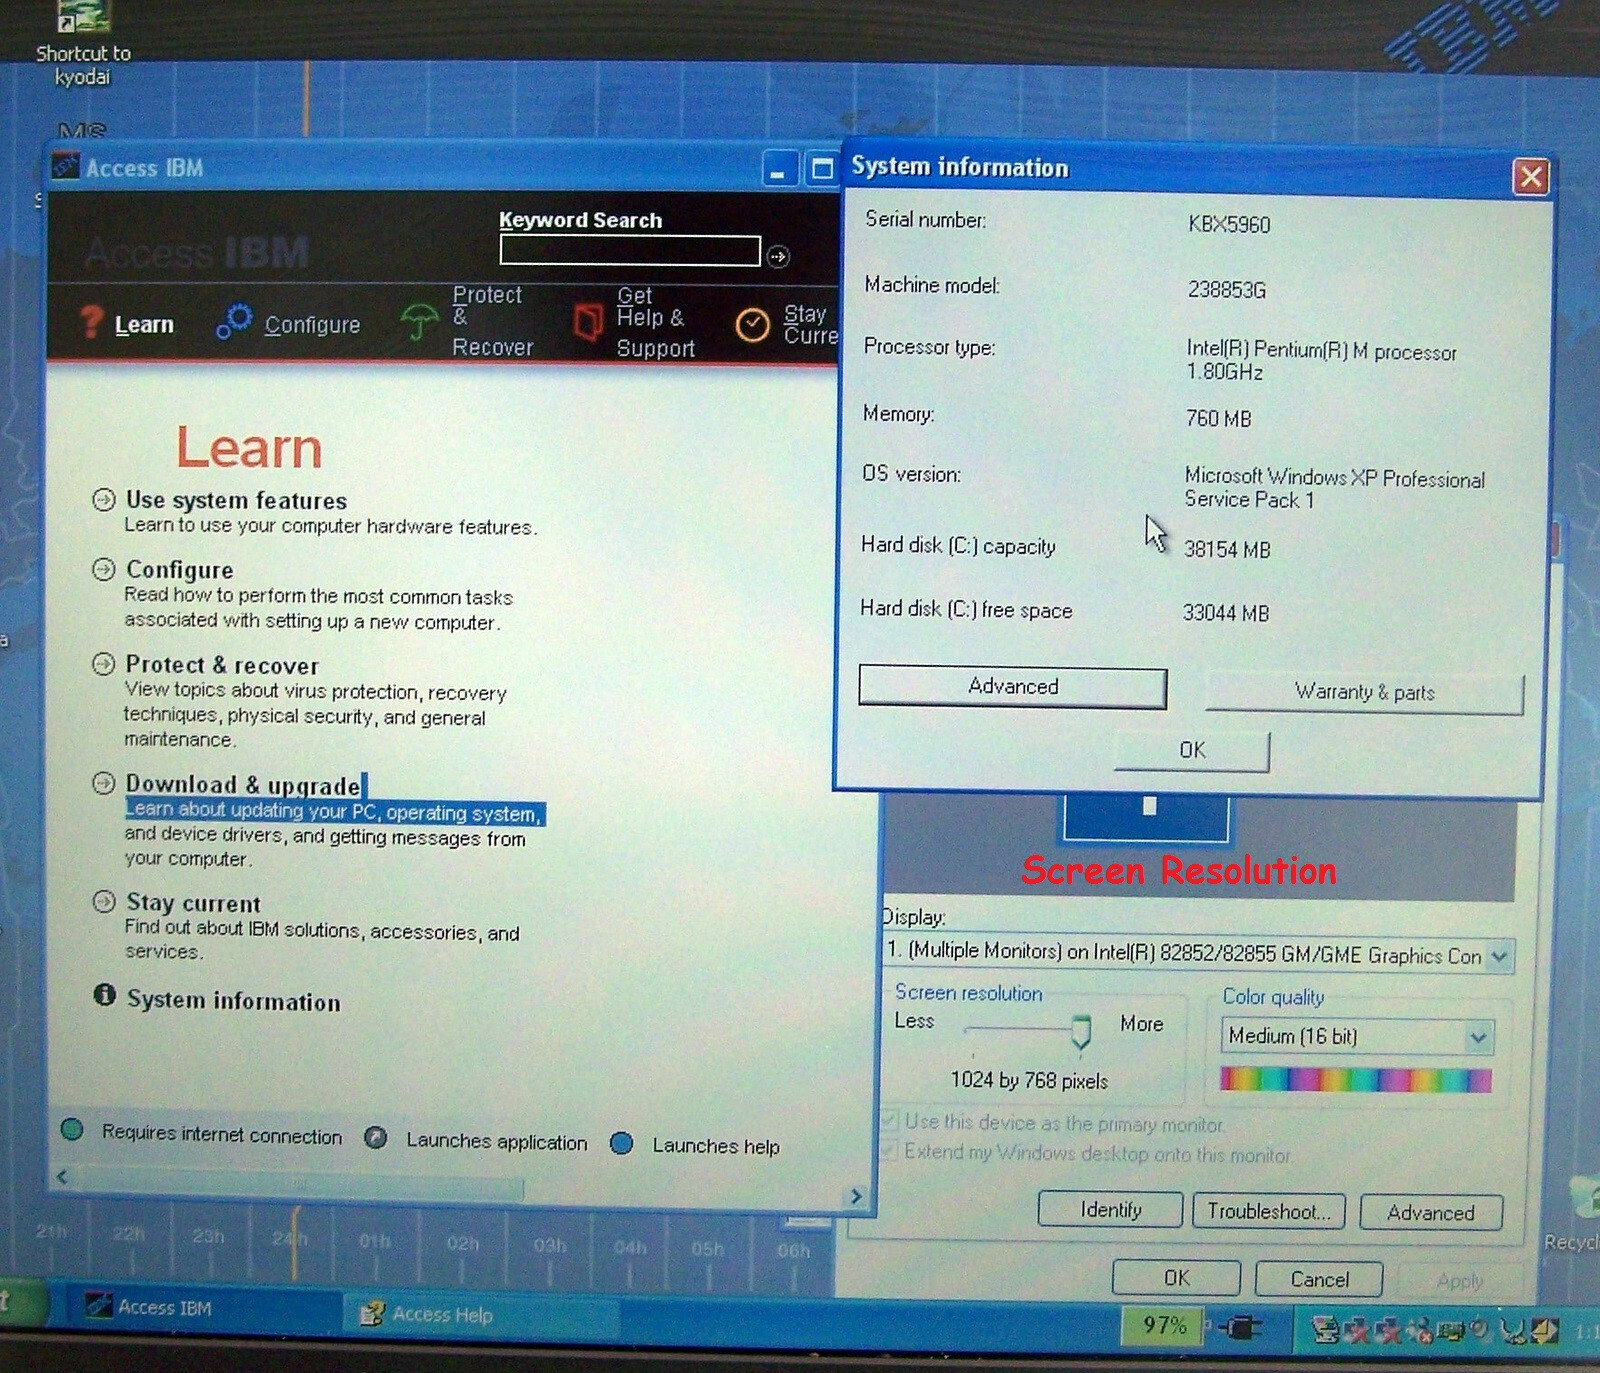Open the Configure topic link in Learn
Viewport: 1600px width, 1373px height.
point(180,570)
